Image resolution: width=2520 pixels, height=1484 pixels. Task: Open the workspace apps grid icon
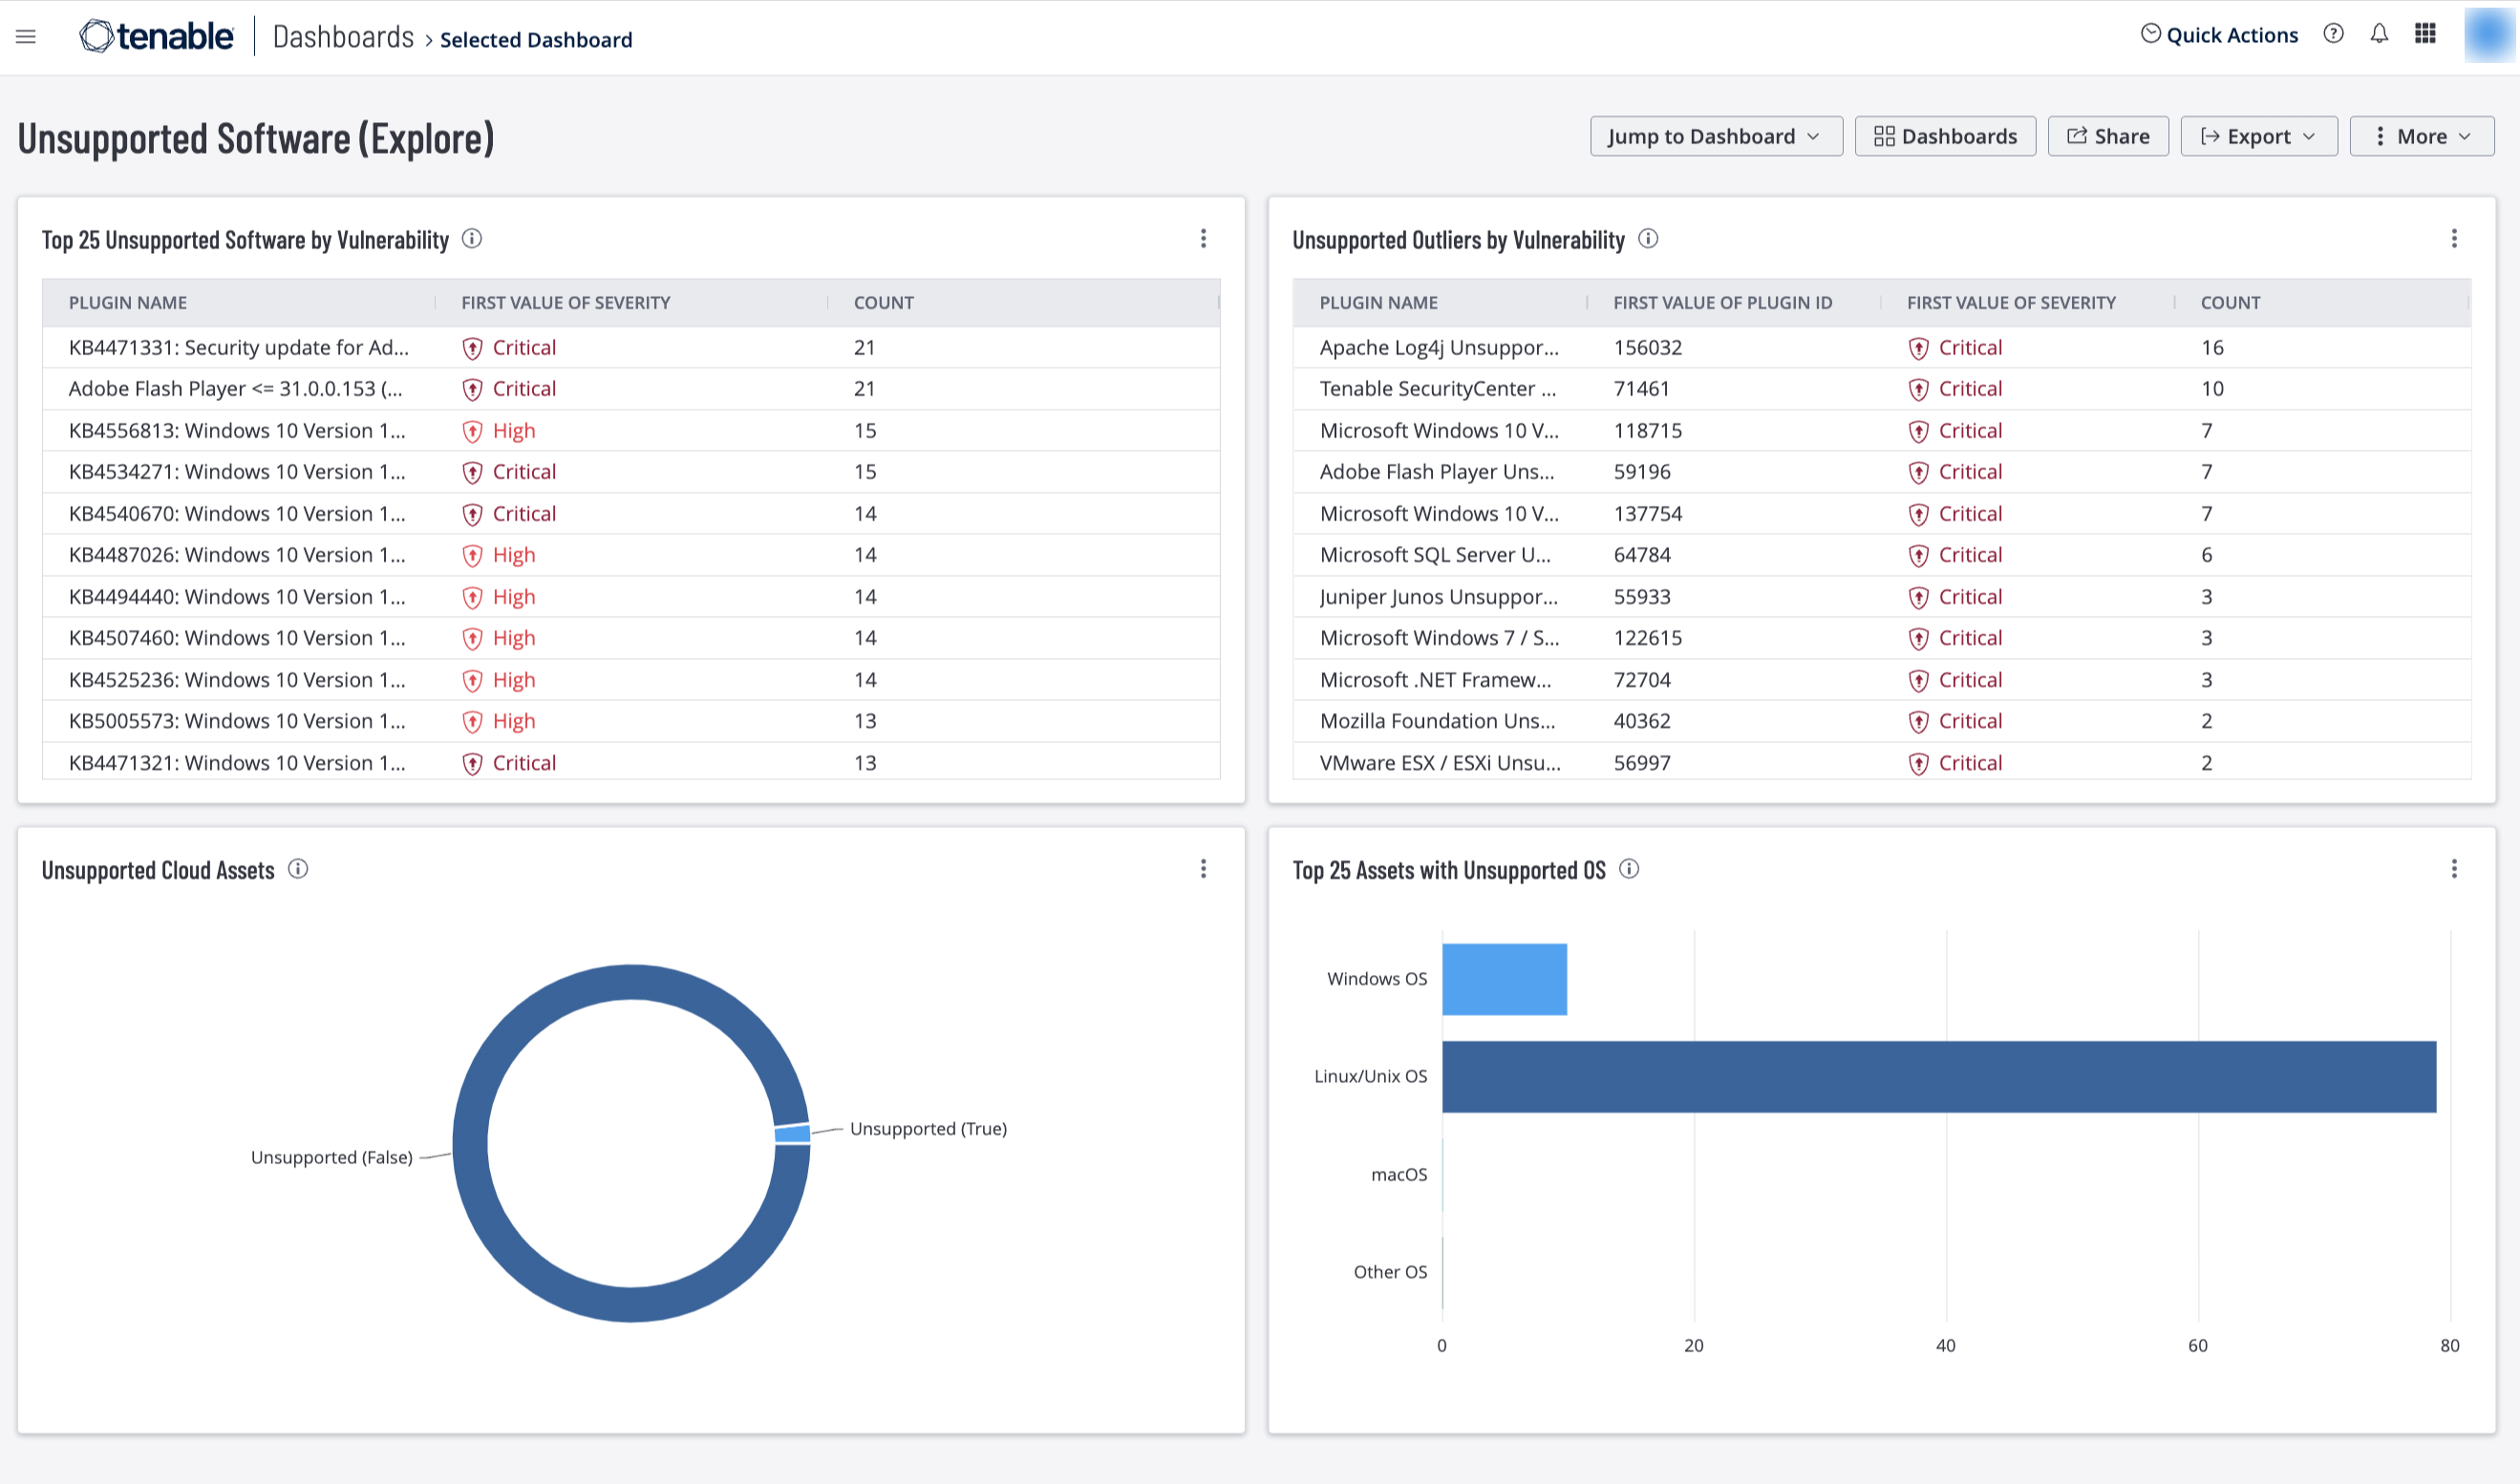pos(2425,34)
